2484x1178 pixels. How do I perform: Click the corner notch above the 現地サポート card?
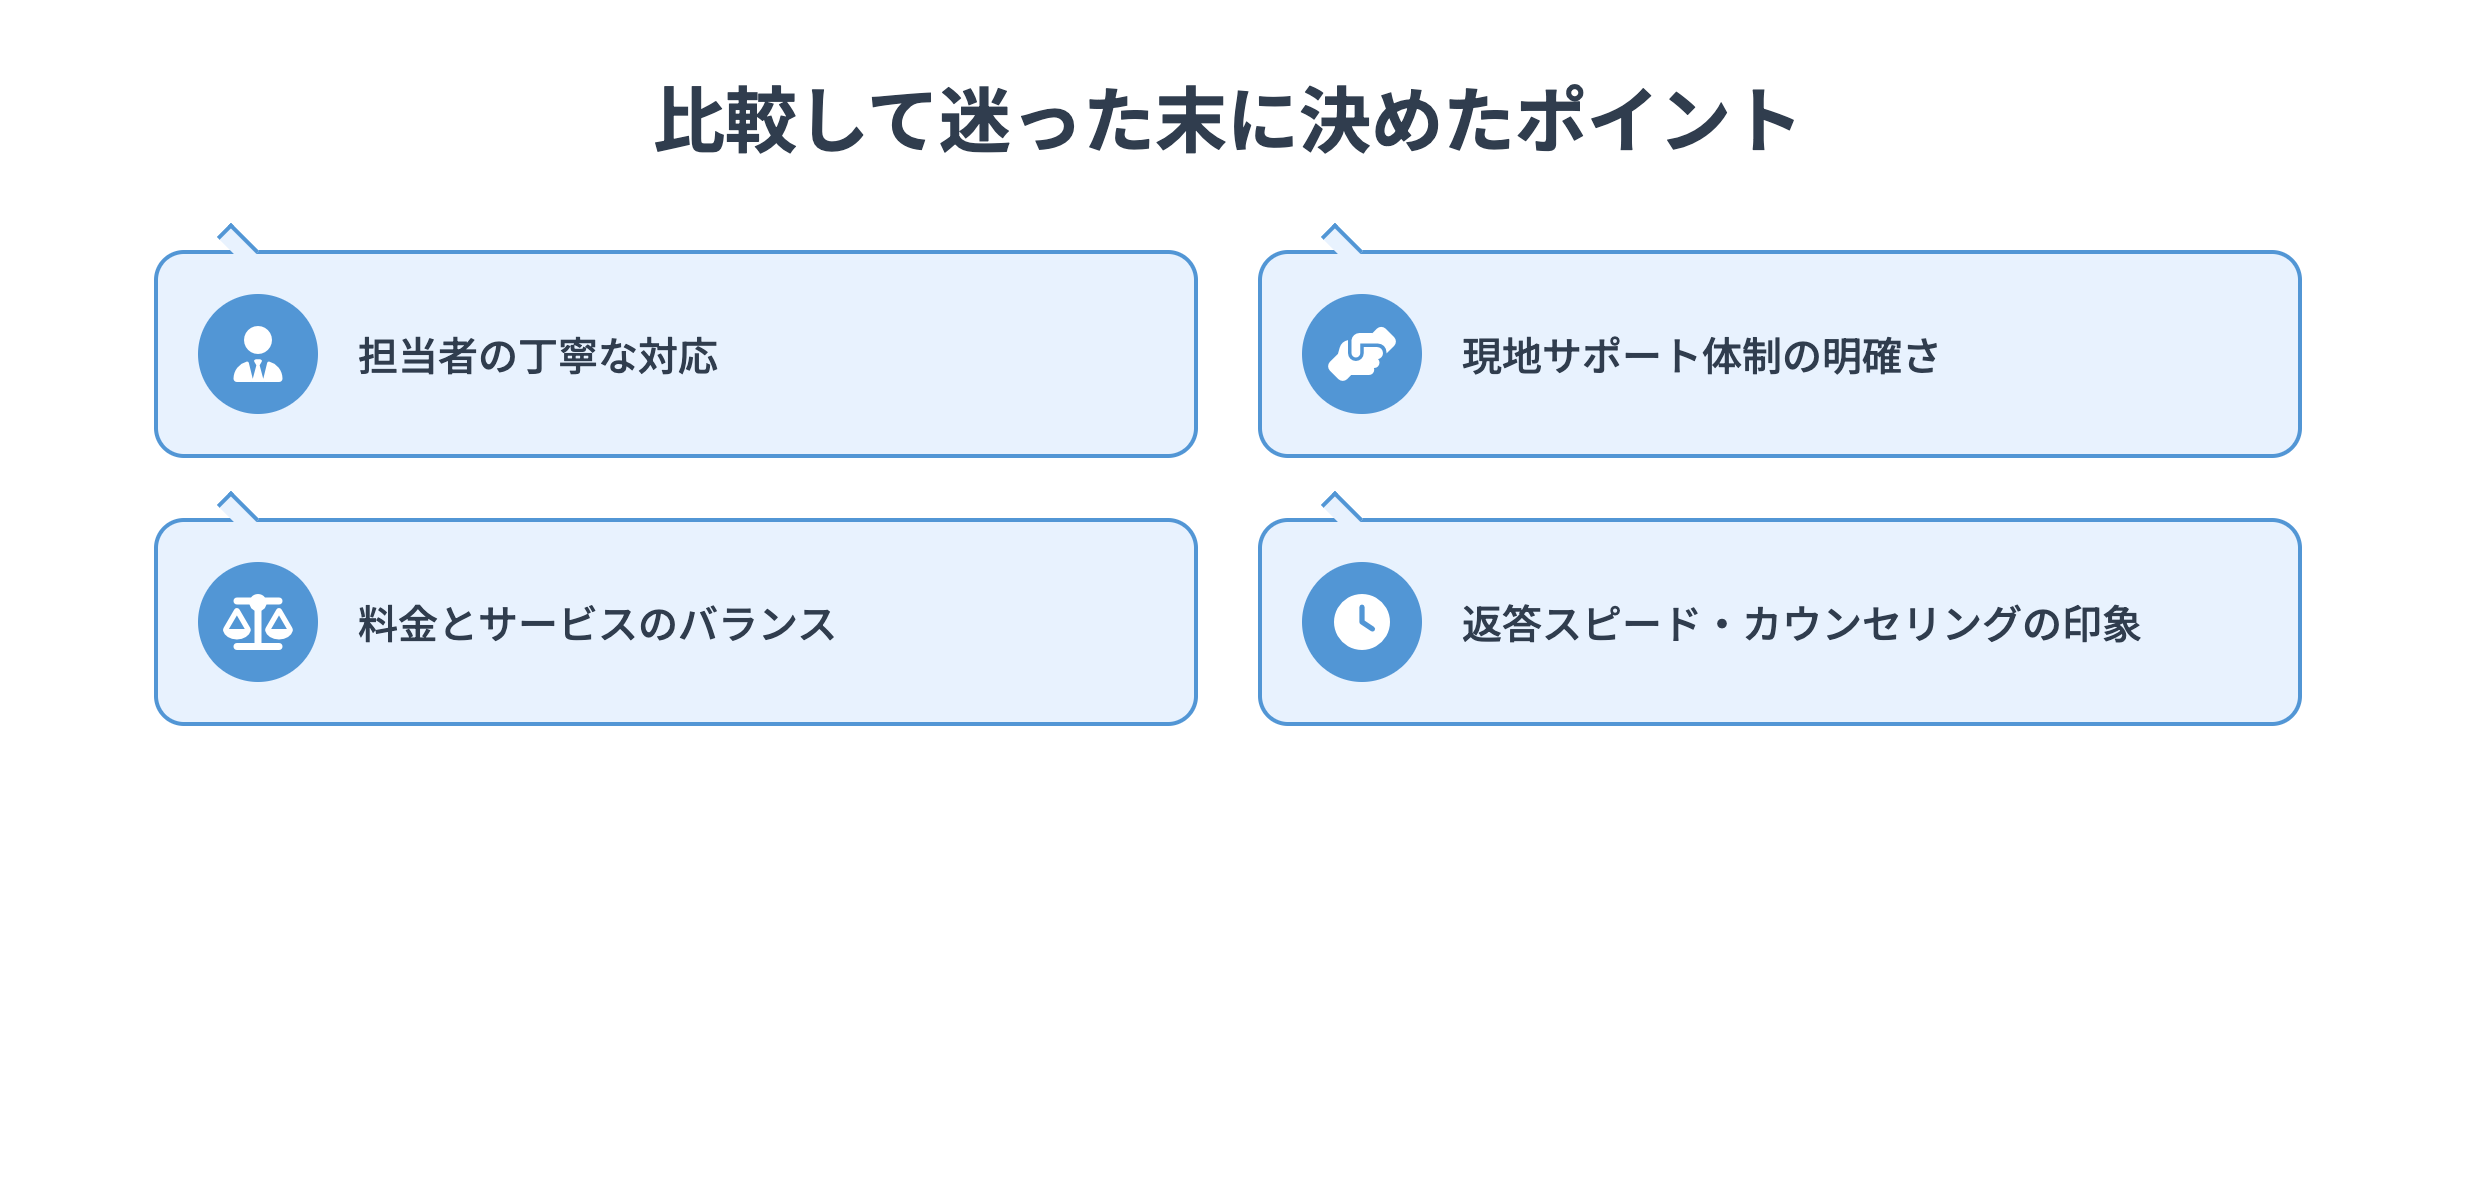click(1340, 239)
